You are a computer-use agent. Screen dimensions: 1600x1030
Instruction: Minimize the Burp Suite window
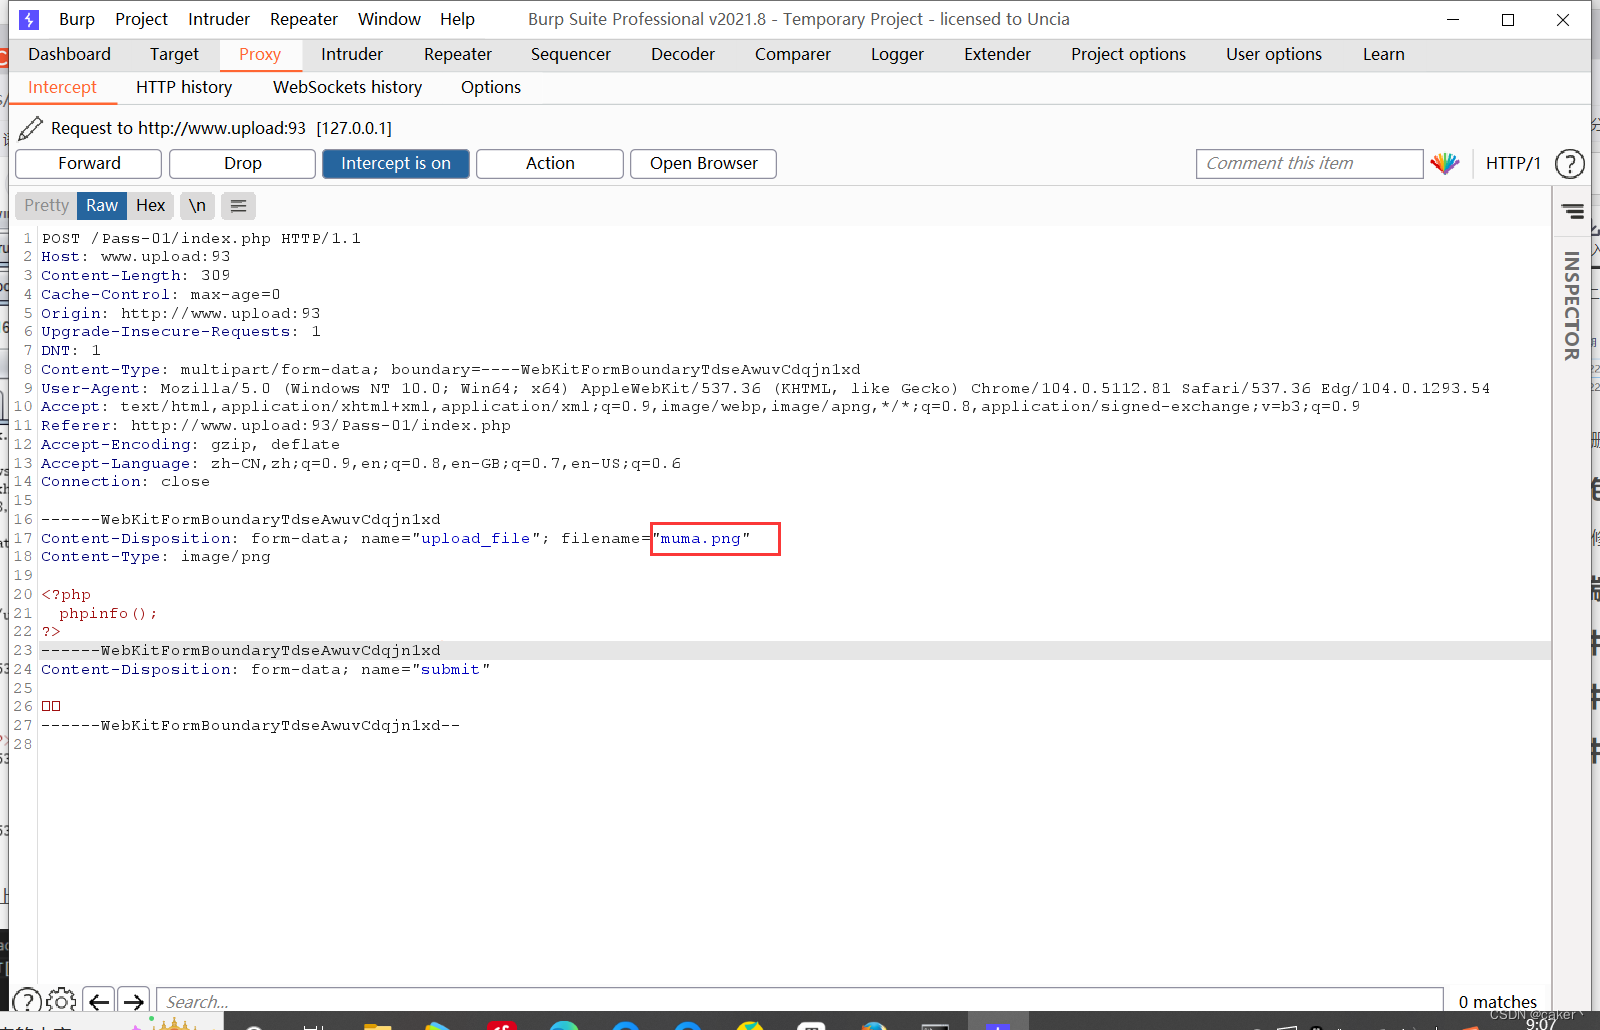coord(1453,20)
